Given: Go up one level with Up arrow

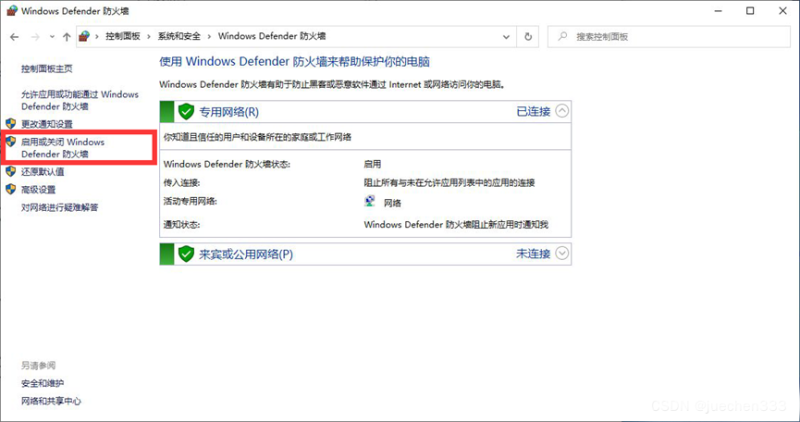Looking at the screenshot, I should coord(67,37).
